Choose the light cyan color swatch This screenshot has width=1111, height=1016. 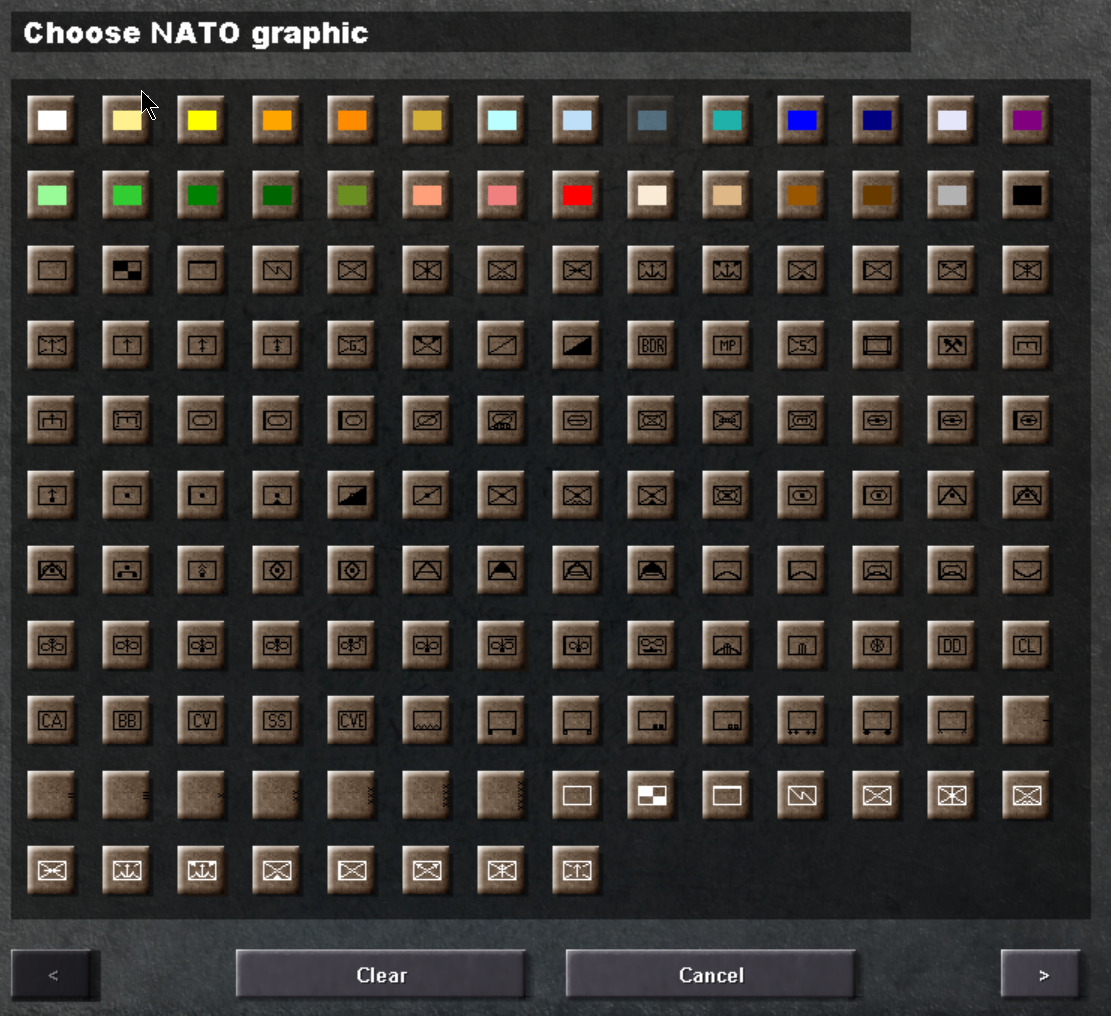(502, 120)
